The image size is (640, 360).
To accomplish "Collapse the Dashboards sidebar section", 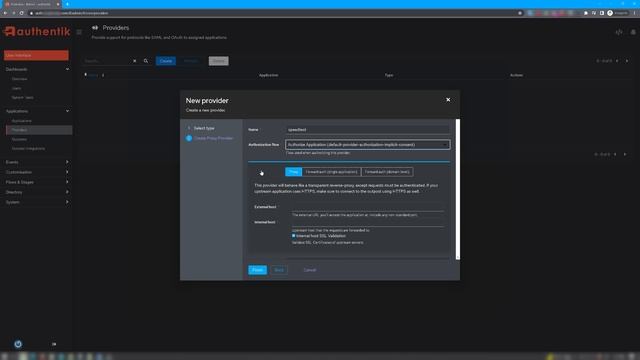I will (36, 69).
